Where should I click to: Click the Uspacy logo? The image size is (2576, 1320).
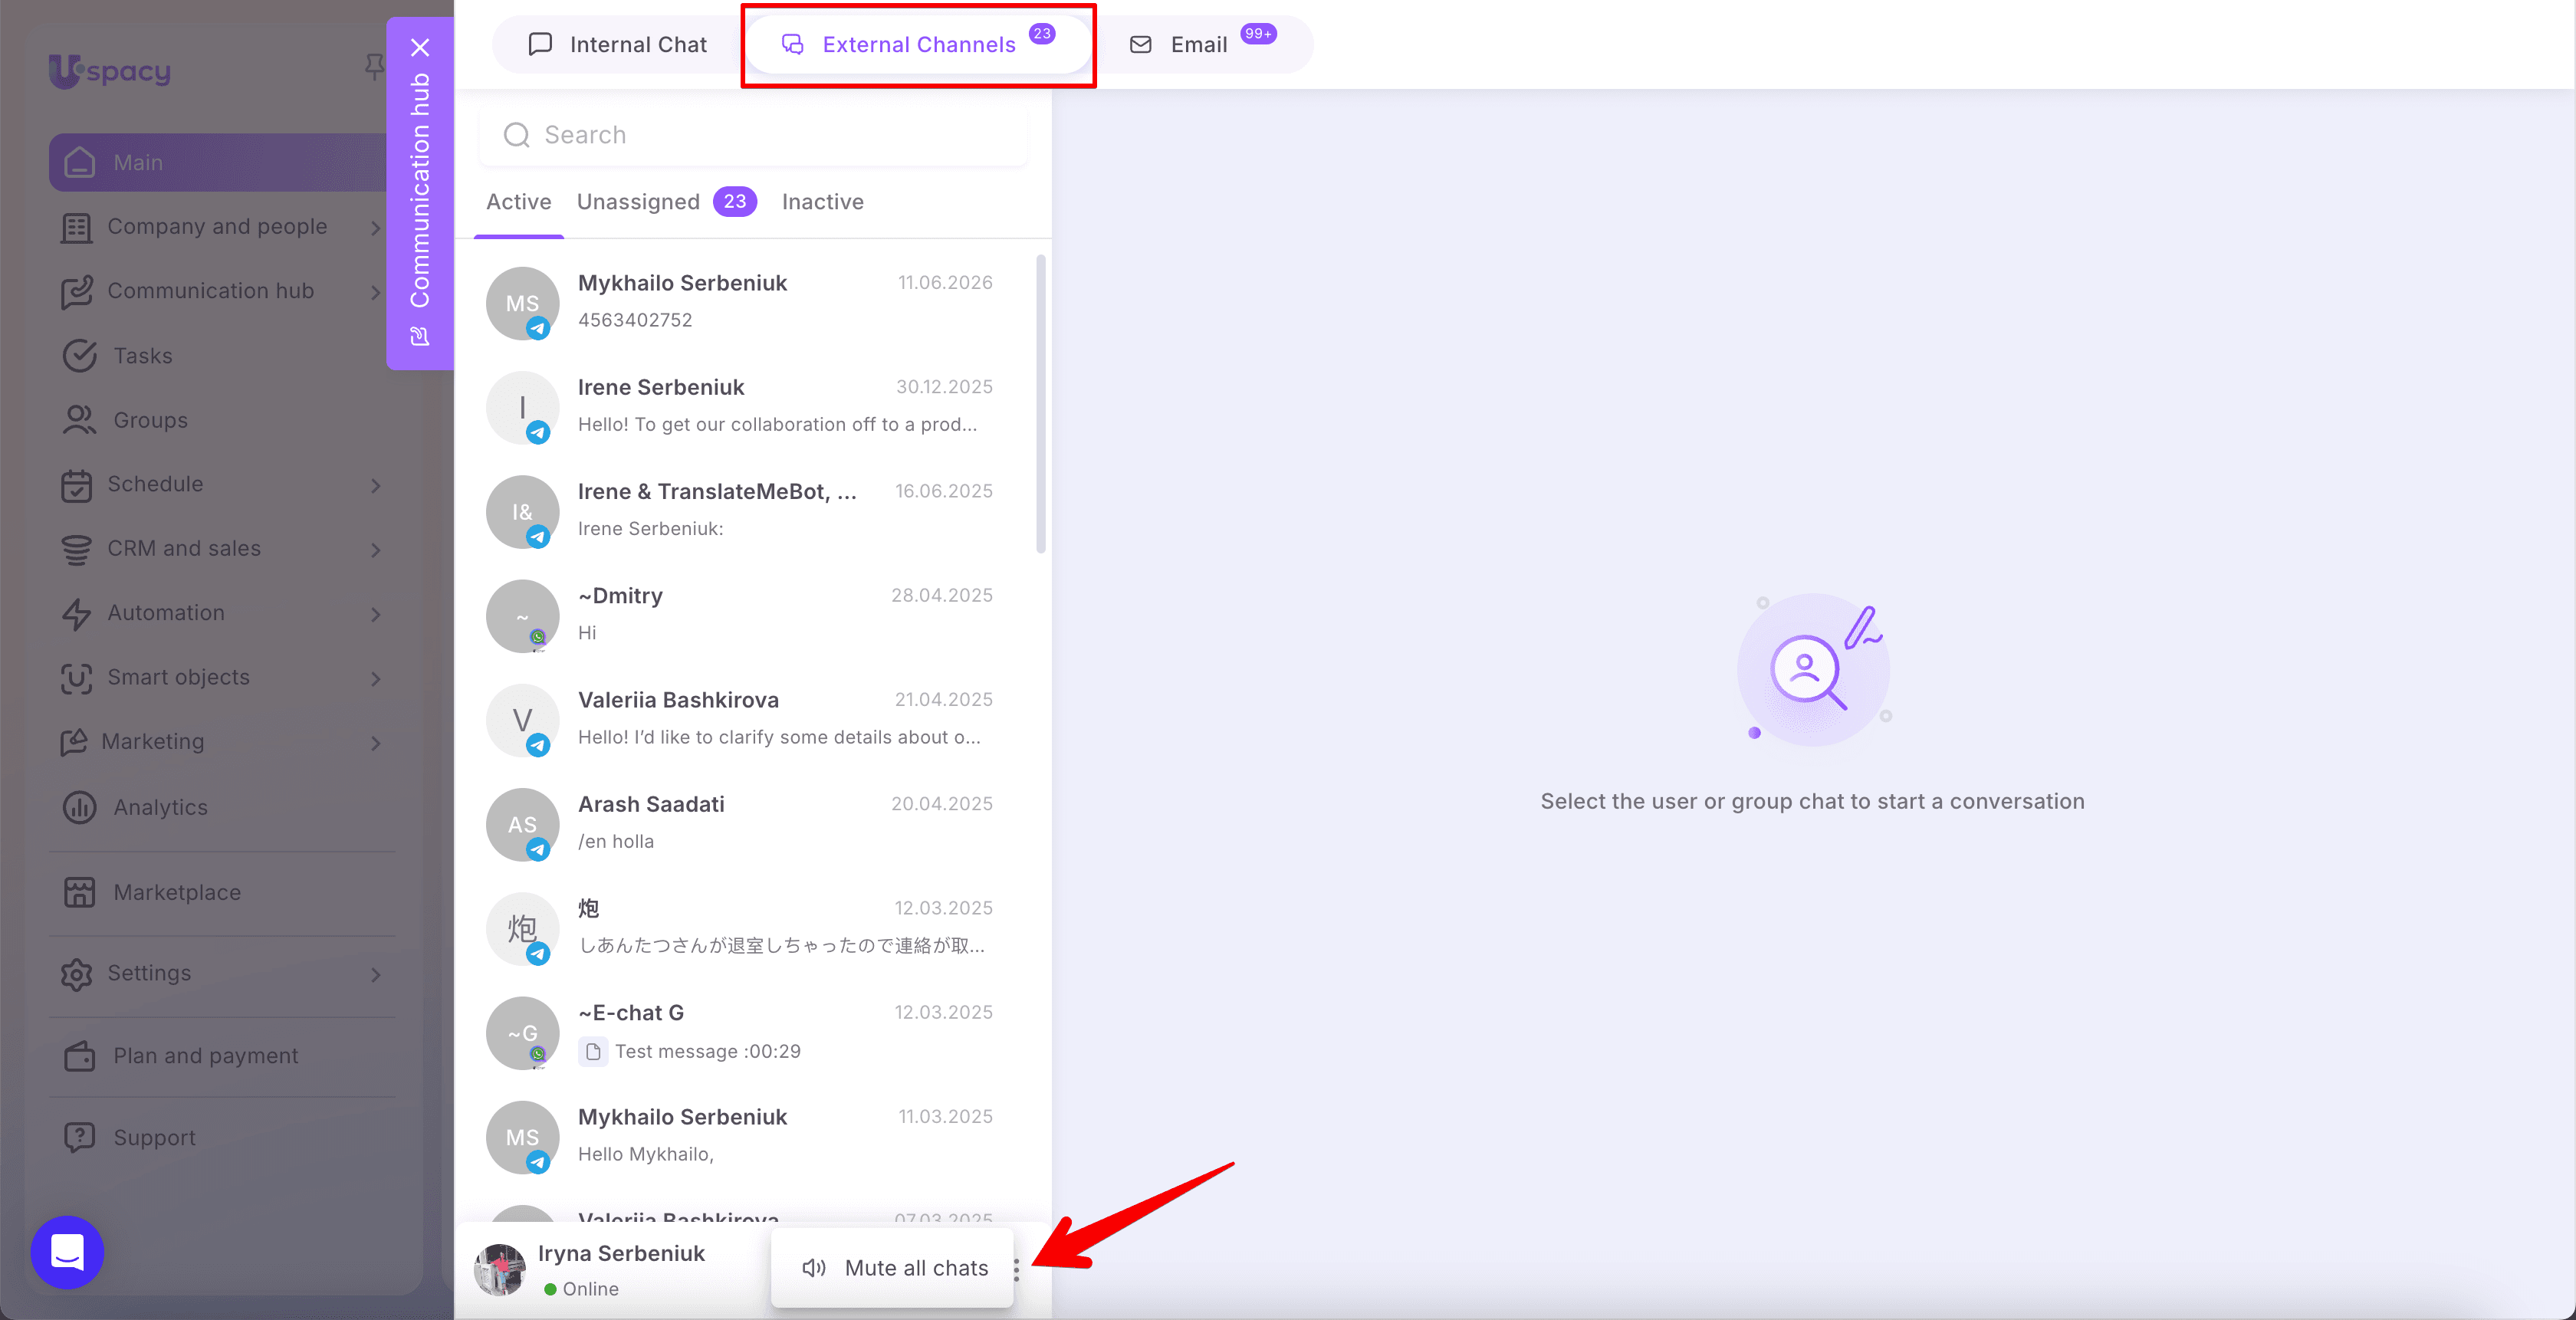tap(110, 70)
